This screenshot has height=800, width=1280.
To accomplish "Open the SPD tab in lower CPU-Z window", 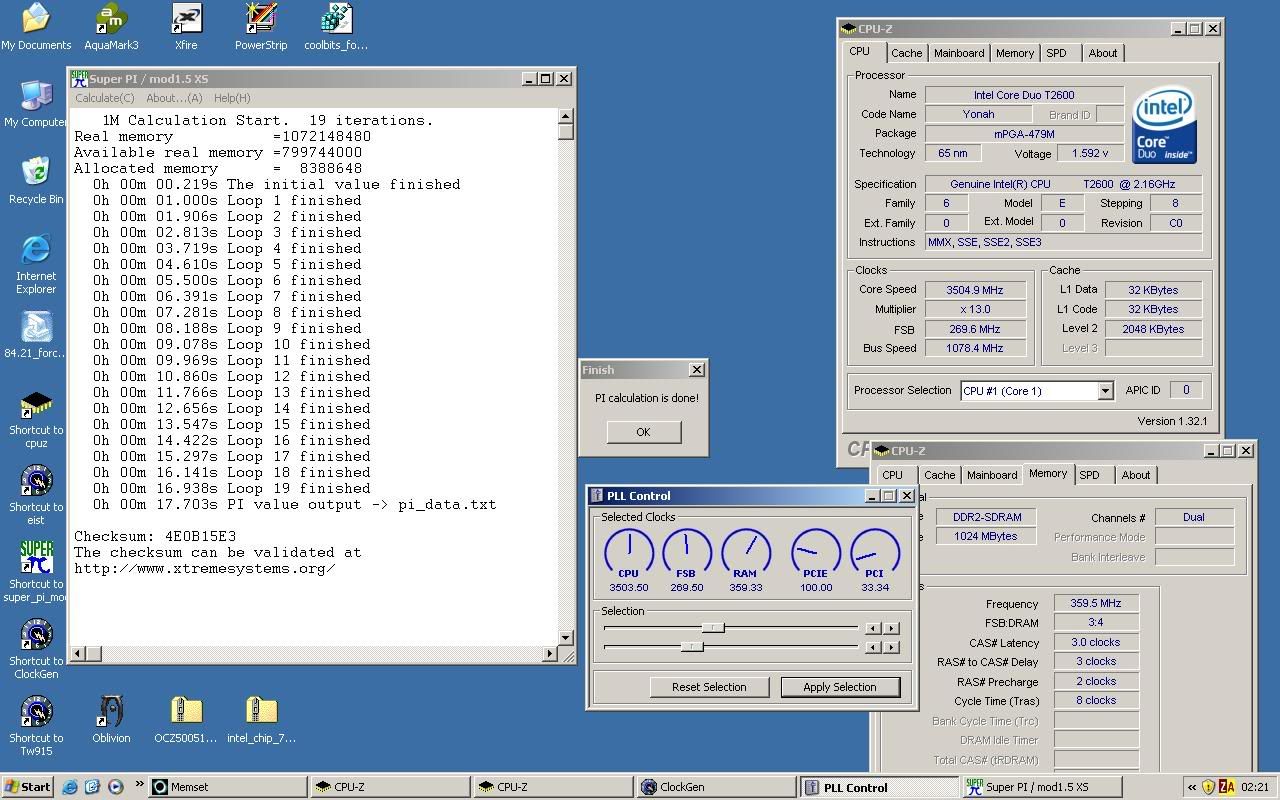I will pos(1089,475).
